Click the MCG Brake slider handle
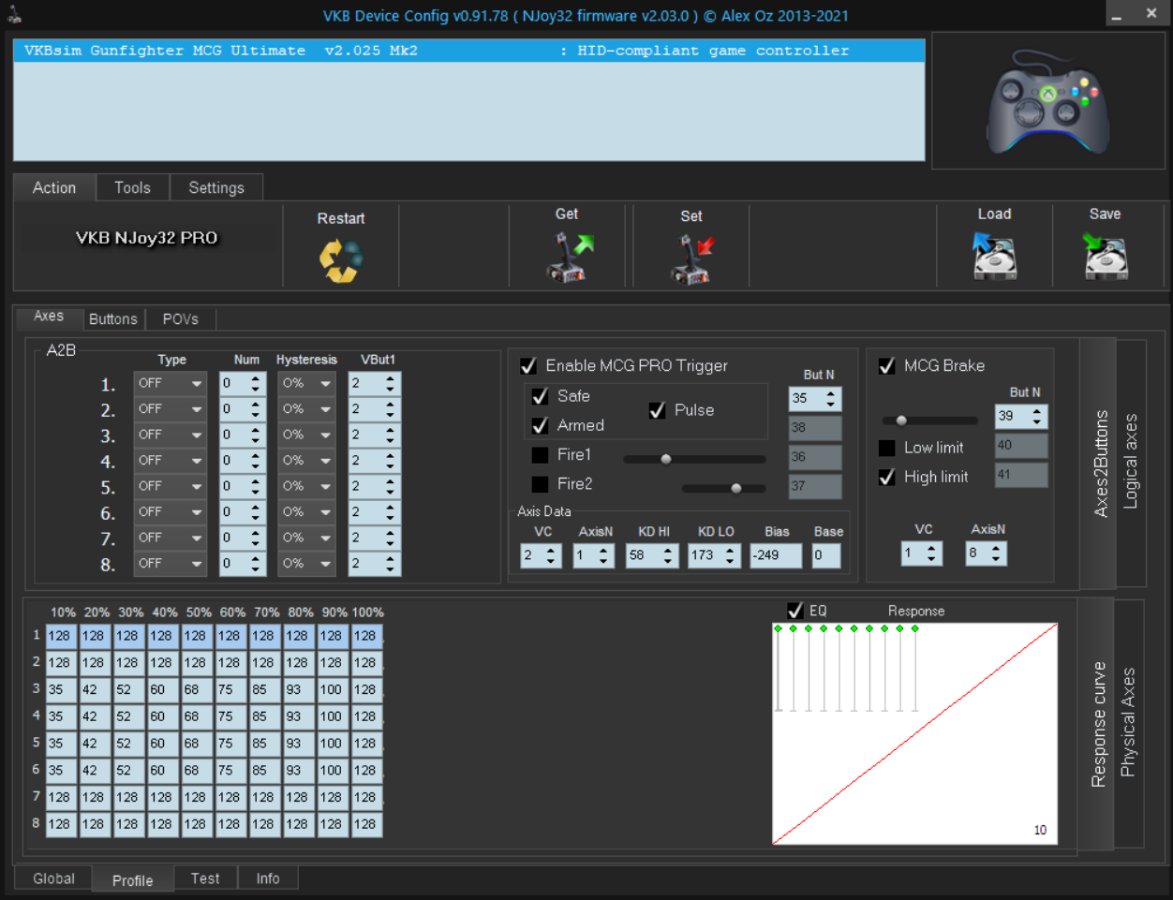 901,421
